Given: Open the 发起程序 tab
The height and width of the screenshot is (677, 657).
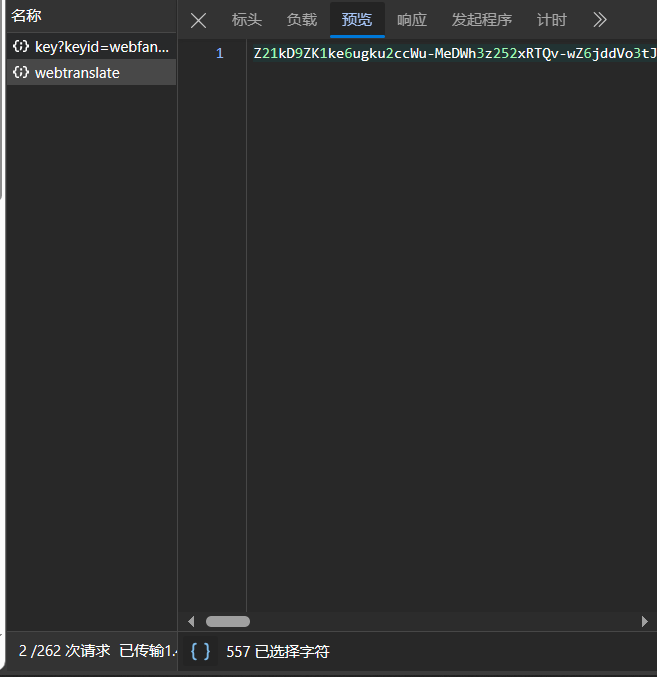Looking at the screenshot, I should [481, 20].
